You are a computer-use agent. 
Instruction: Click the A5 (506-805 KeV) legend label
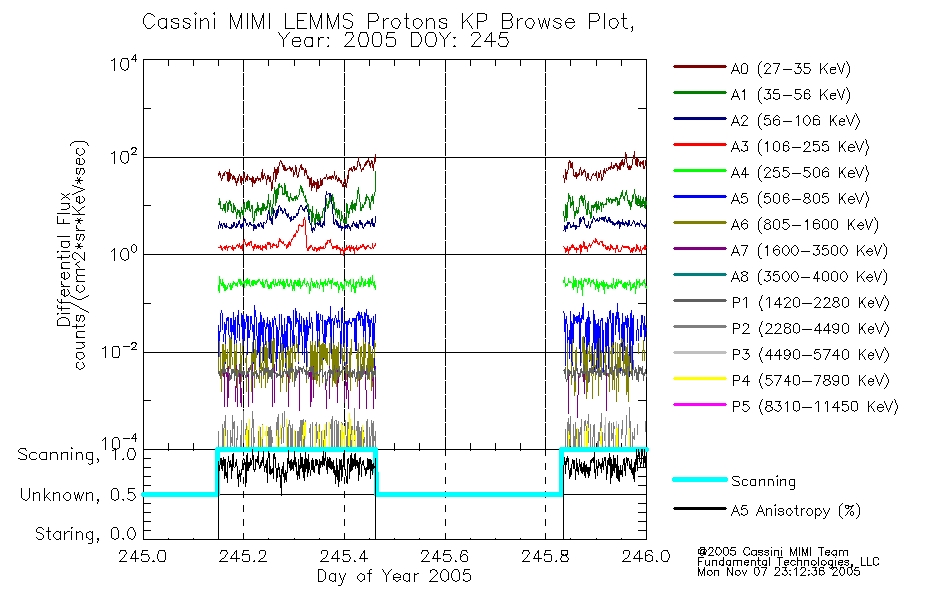tap(800, 199)
